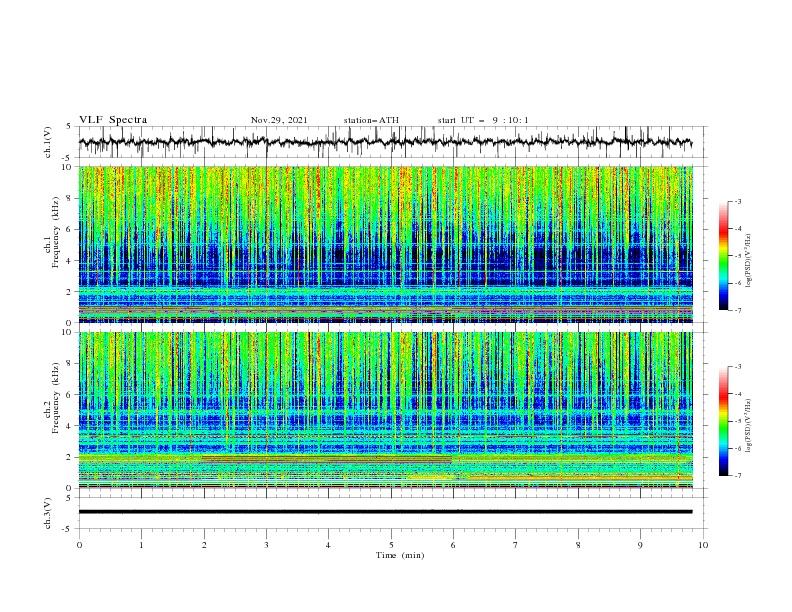Click the '6' kHz tick of ch.2 spectrogram

69,394
